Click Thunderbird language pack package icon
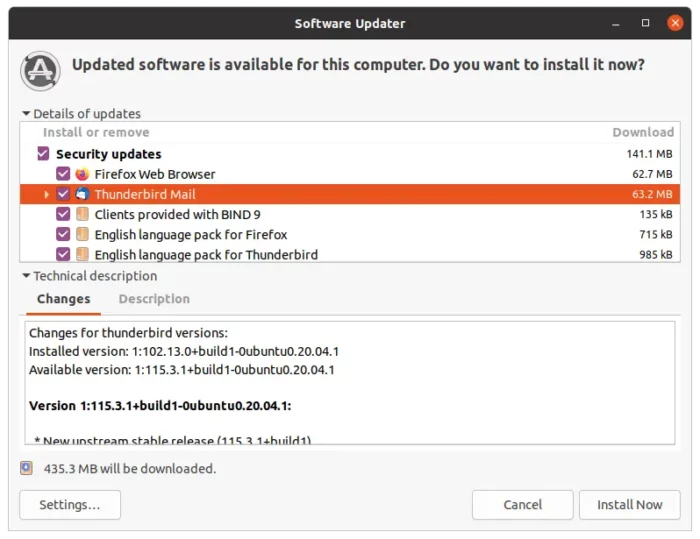 coord(82,254)
